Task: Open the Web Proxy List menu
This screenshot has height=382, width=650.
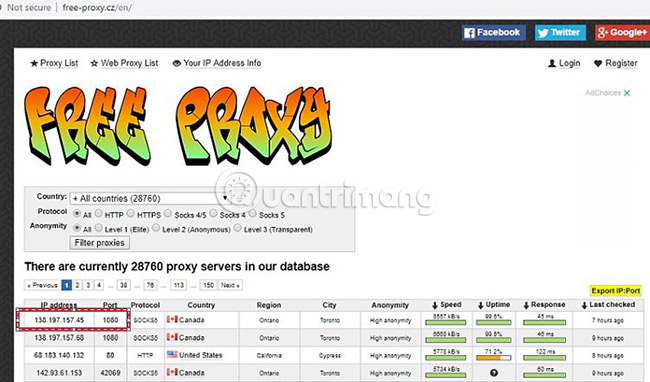Action: (124, 63)
